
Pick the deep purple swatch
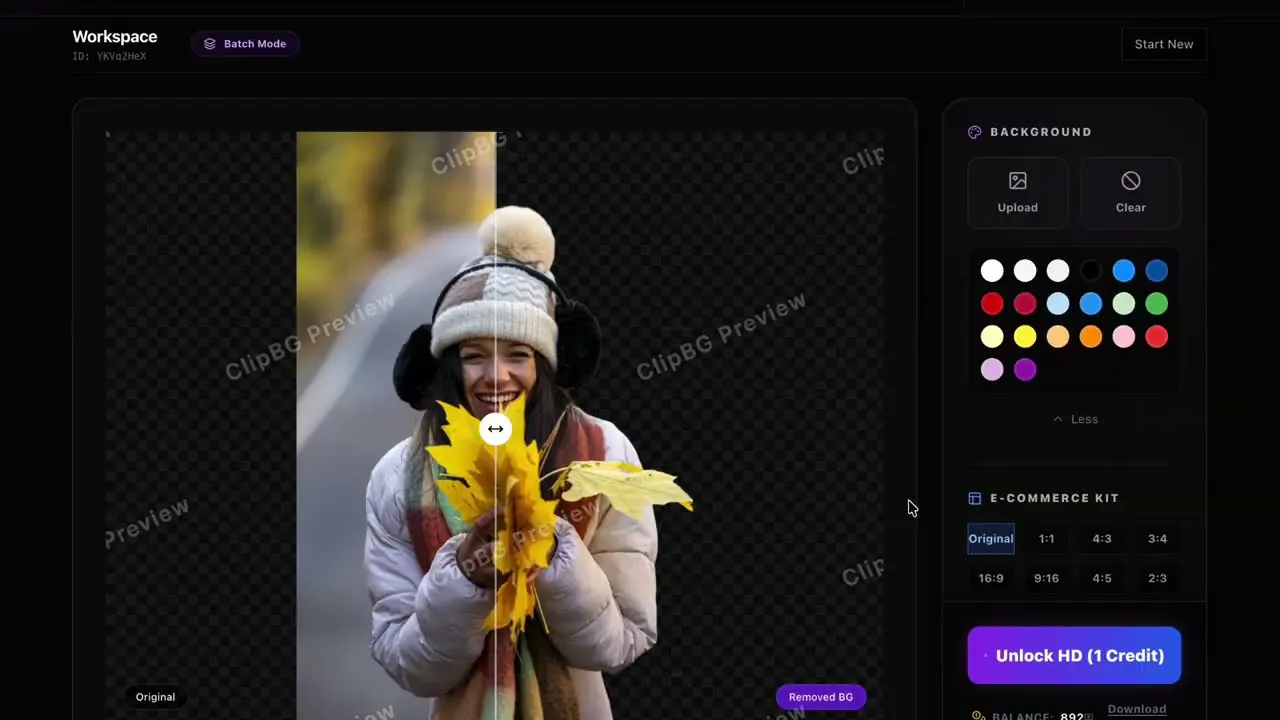(x=1025, y=370)
